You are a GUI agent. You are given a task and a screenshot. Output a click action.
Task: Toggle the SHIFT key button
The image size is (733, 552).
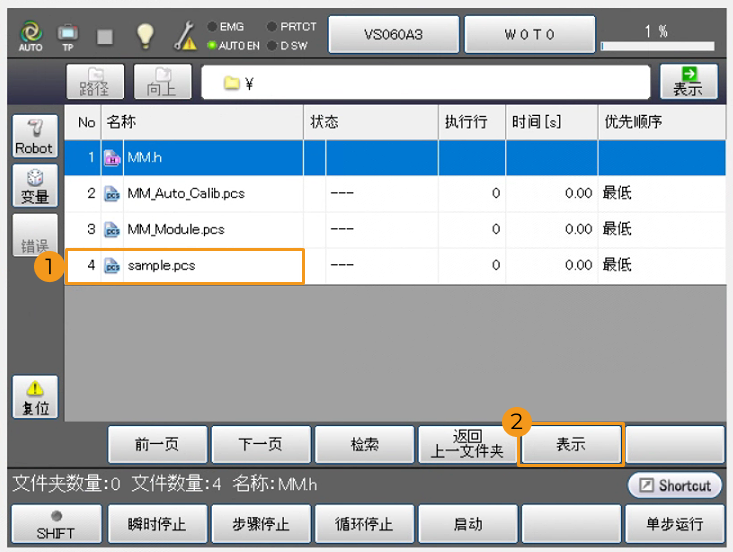pyautogui.click(x=56, y=524)
